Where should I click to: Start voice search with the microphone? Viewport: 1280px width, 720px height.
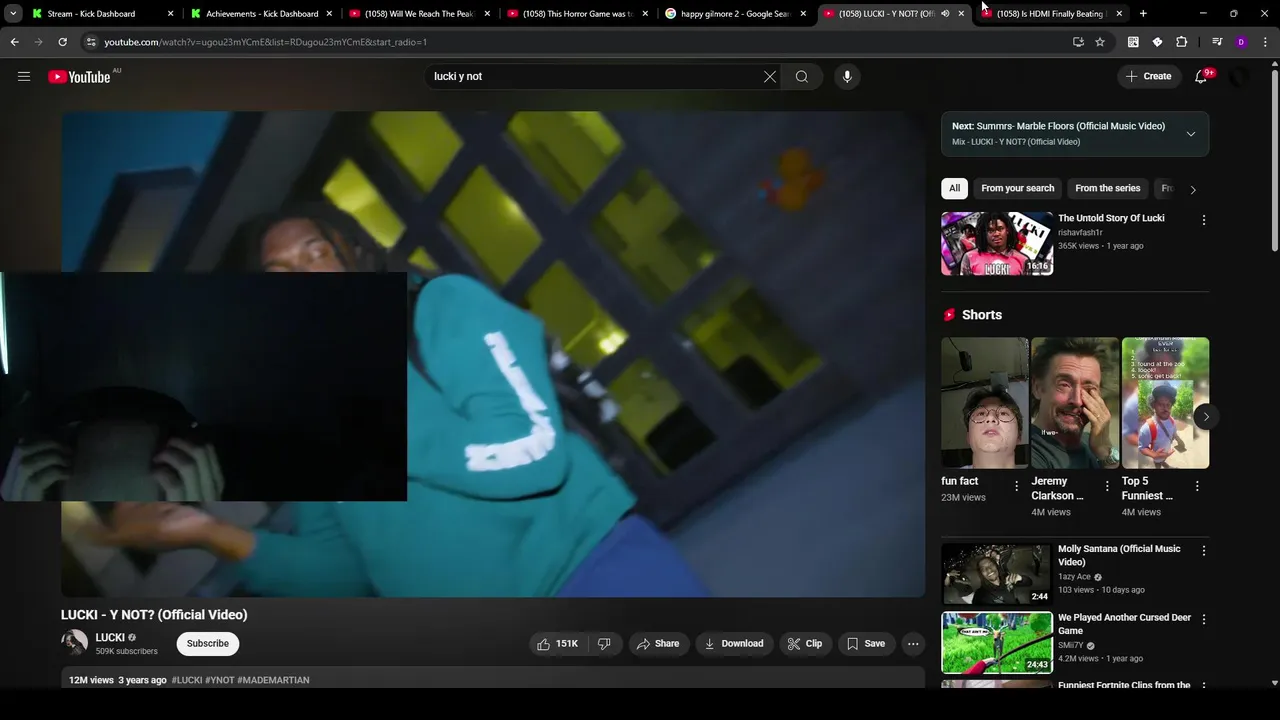(847, 76)
